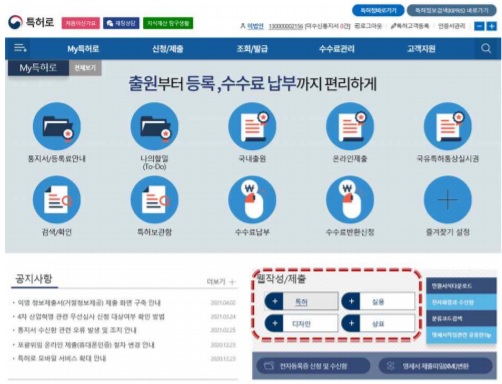Open the 나의할일 (To-Do) icon

154,126
